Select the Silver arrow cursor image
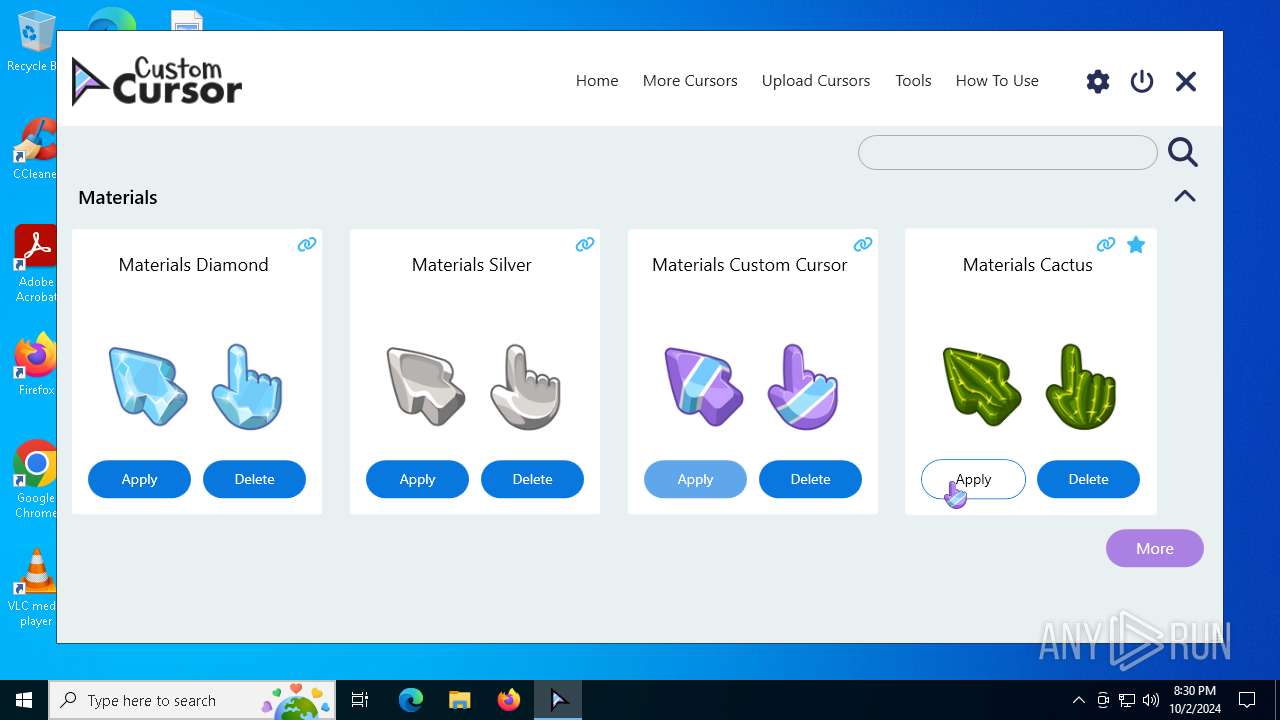 point(426,386)
